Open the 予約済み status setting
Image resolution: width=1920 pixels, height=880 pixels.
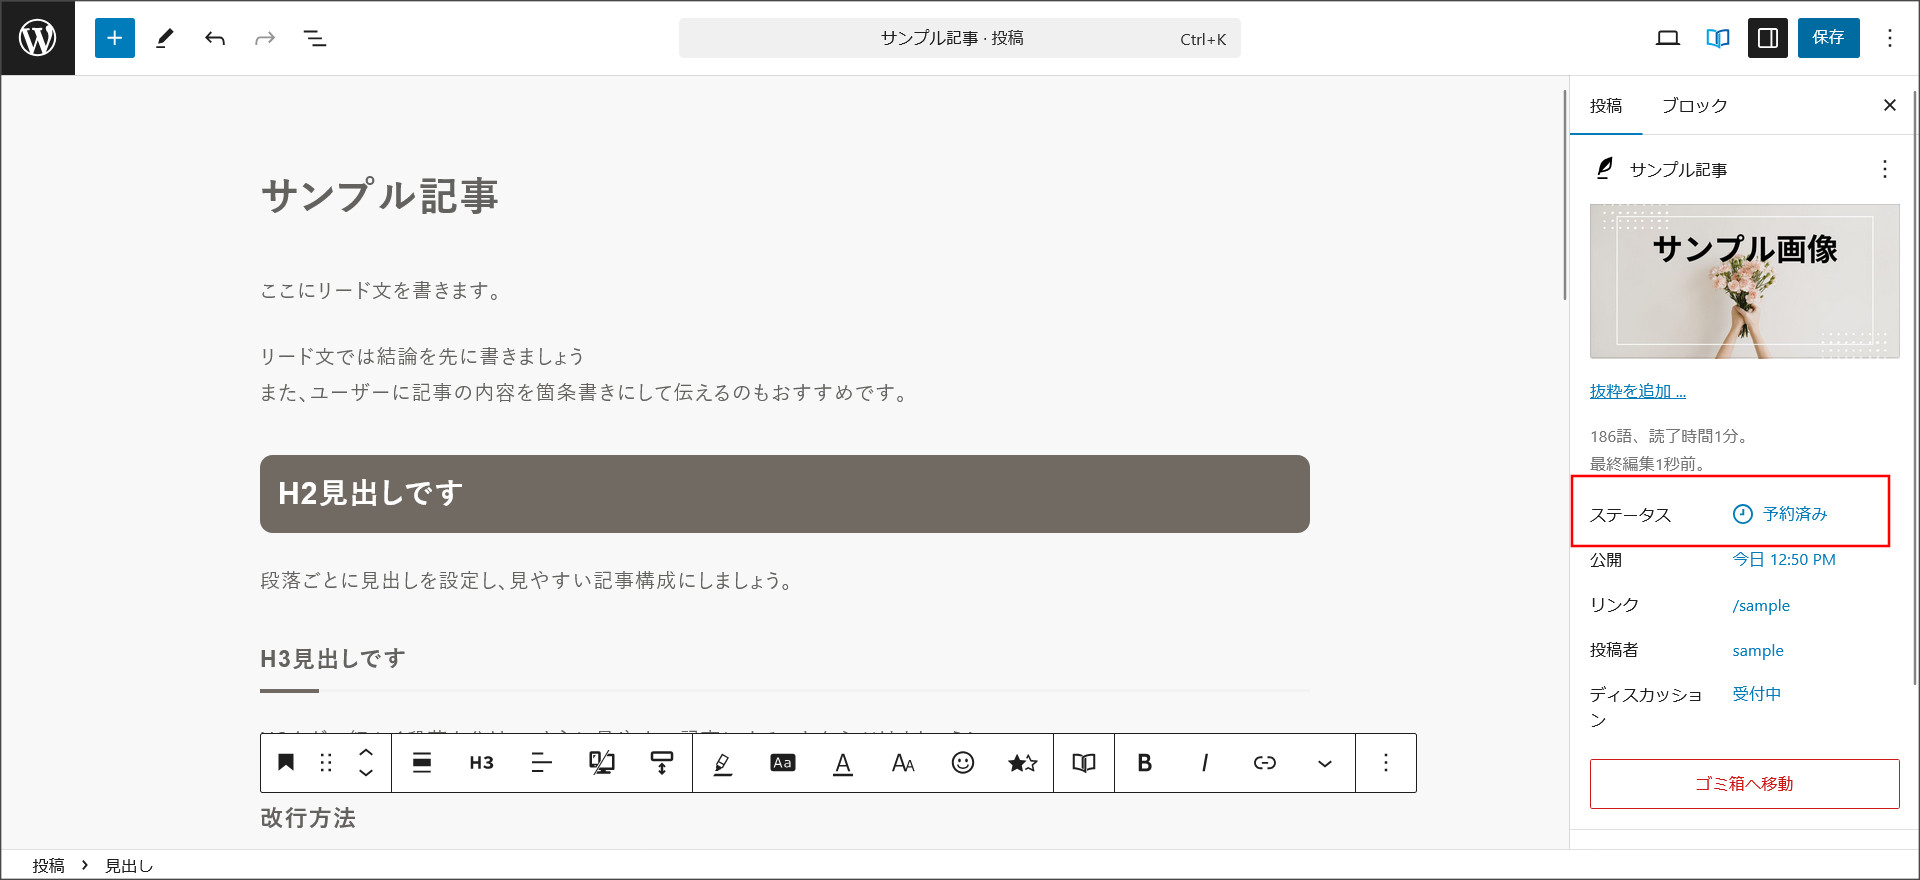pos(1781,514)
